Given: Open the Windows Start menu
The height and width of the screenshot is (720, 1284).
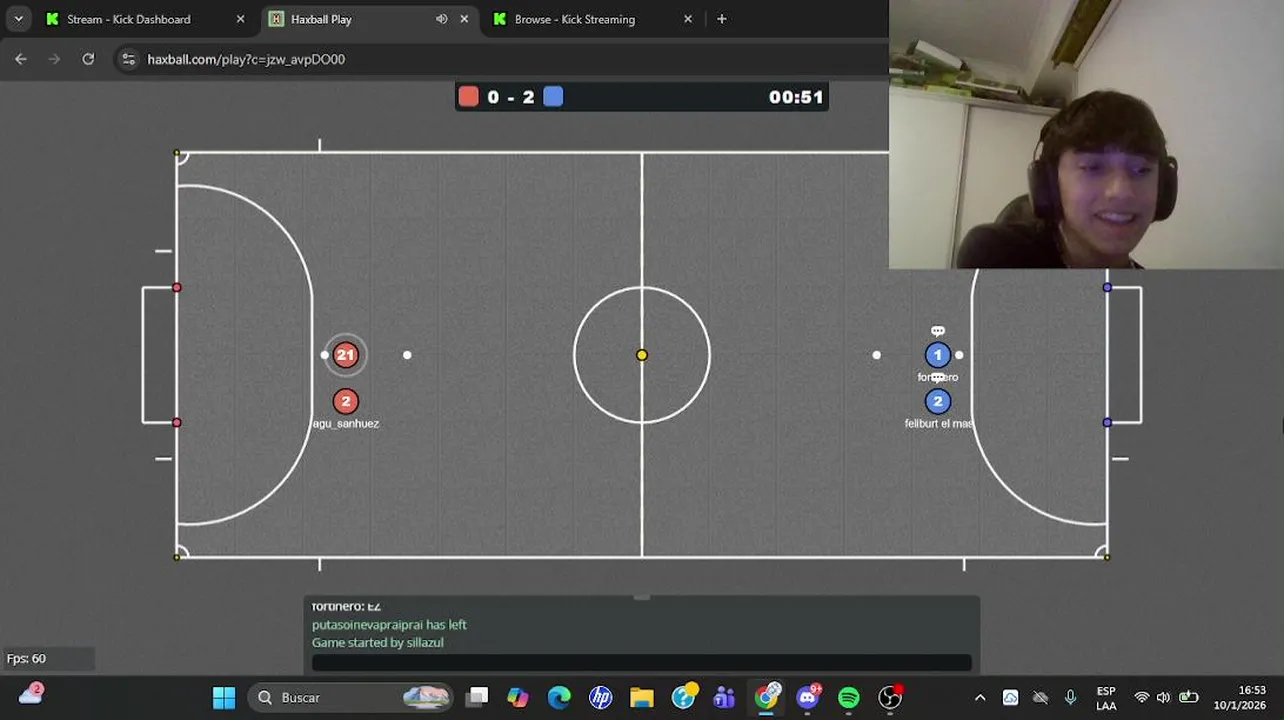Looking at the screenshot, I should coord(224,697).
